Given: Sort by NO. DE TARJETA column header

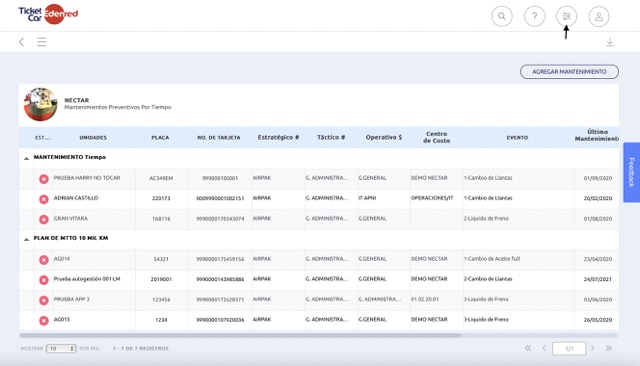Looking at the screenshot, I should click(x=219, y=138).
